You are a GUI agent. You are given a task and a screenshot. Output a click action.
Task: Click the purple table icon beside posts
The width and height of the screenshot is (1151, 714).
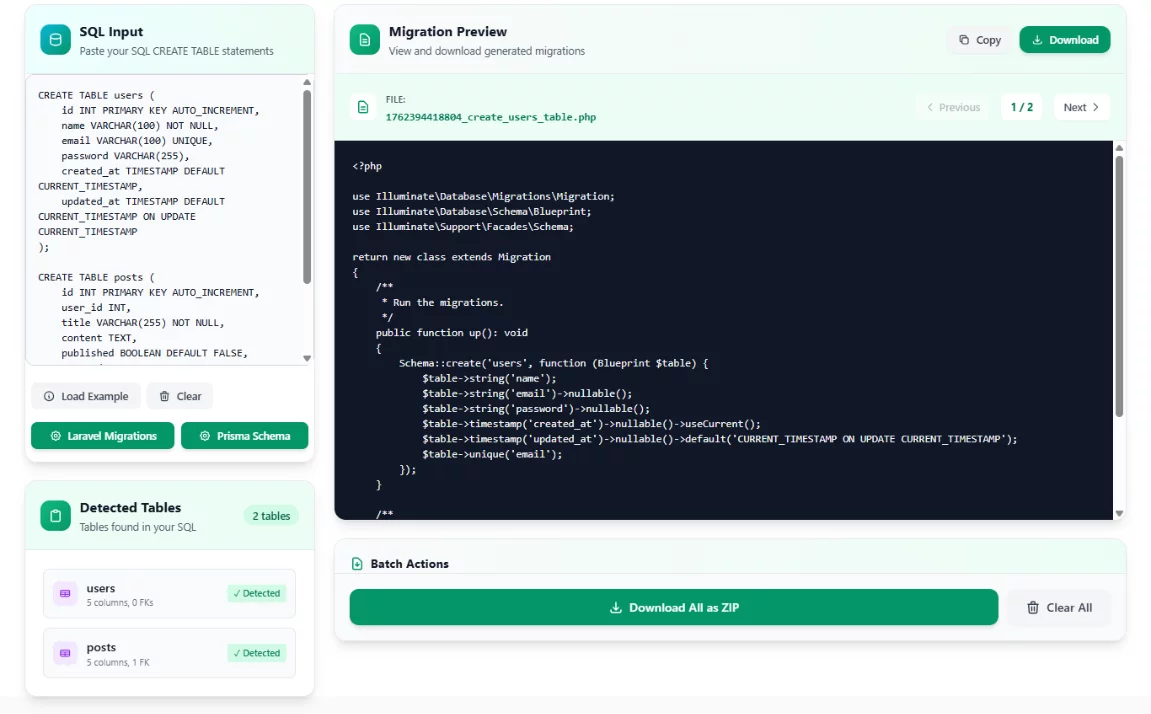click(x=64, y=652)
